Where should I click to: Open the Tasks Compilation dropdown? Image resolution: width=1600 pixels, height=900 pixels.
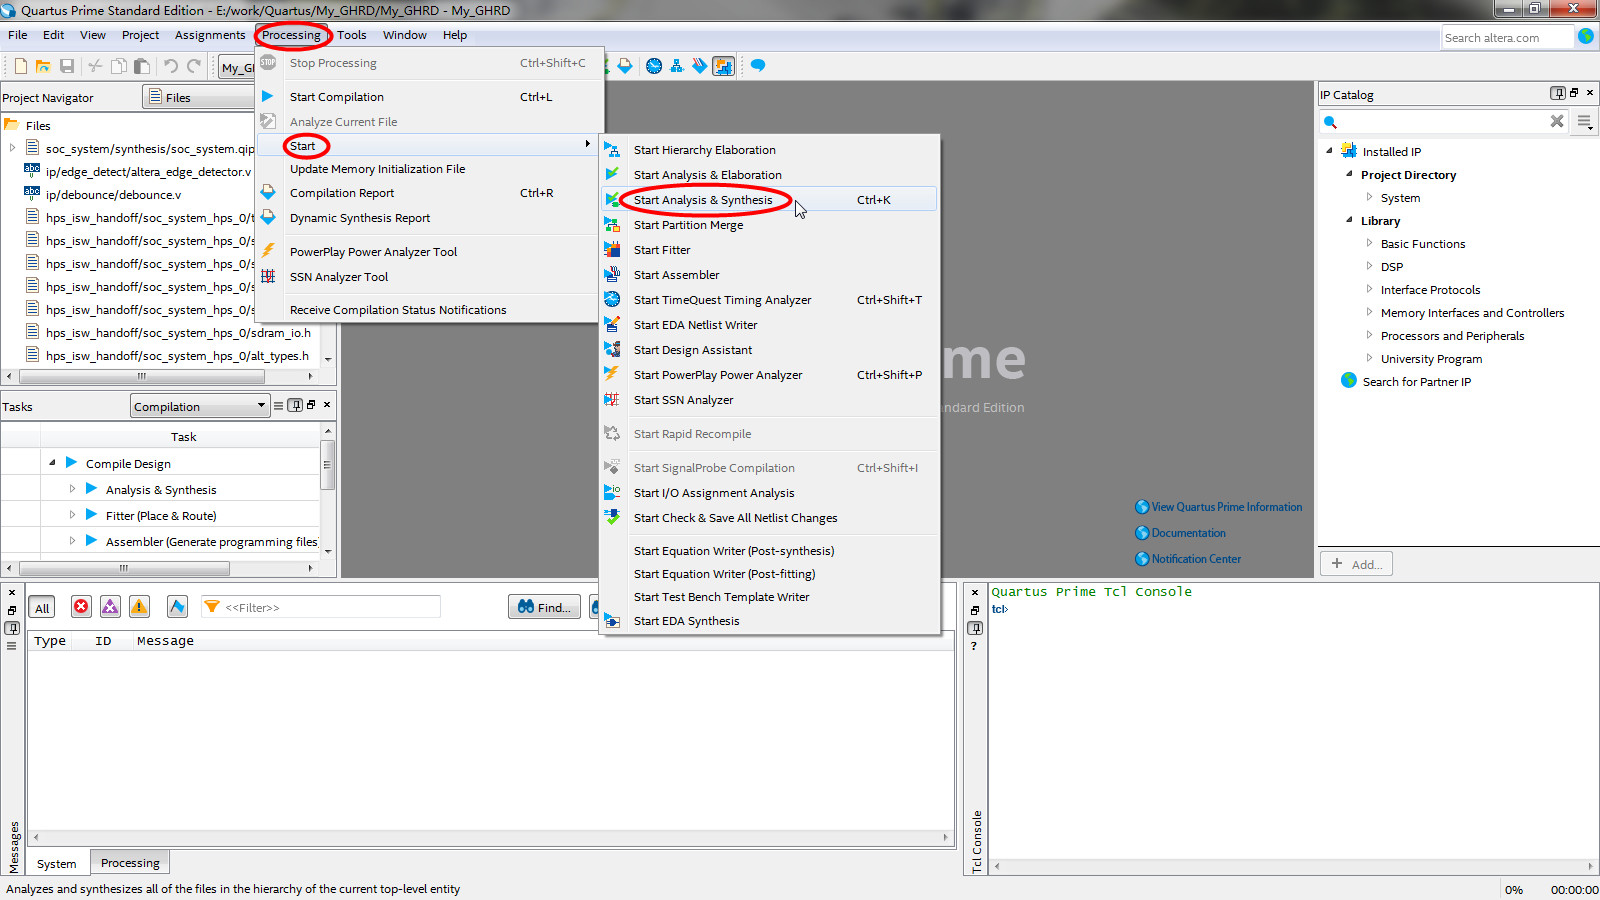click(x=200, y=406)
